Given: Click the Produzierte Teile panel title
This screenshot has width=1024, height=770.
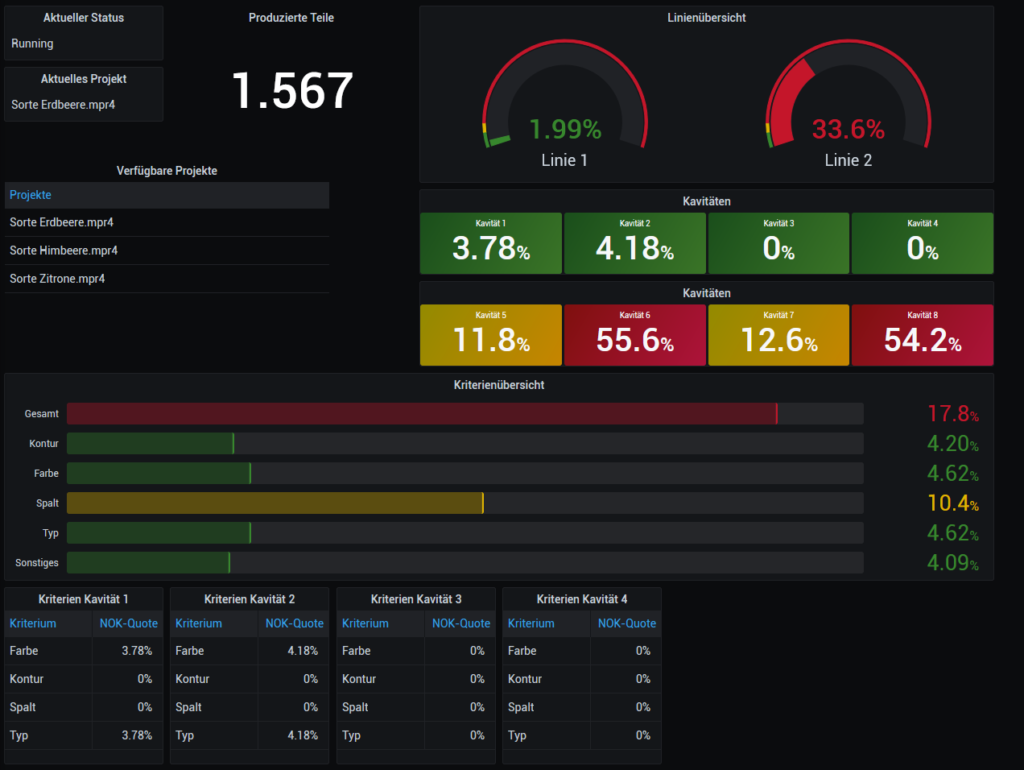Looking at the screenshot, I should [291, 18].
